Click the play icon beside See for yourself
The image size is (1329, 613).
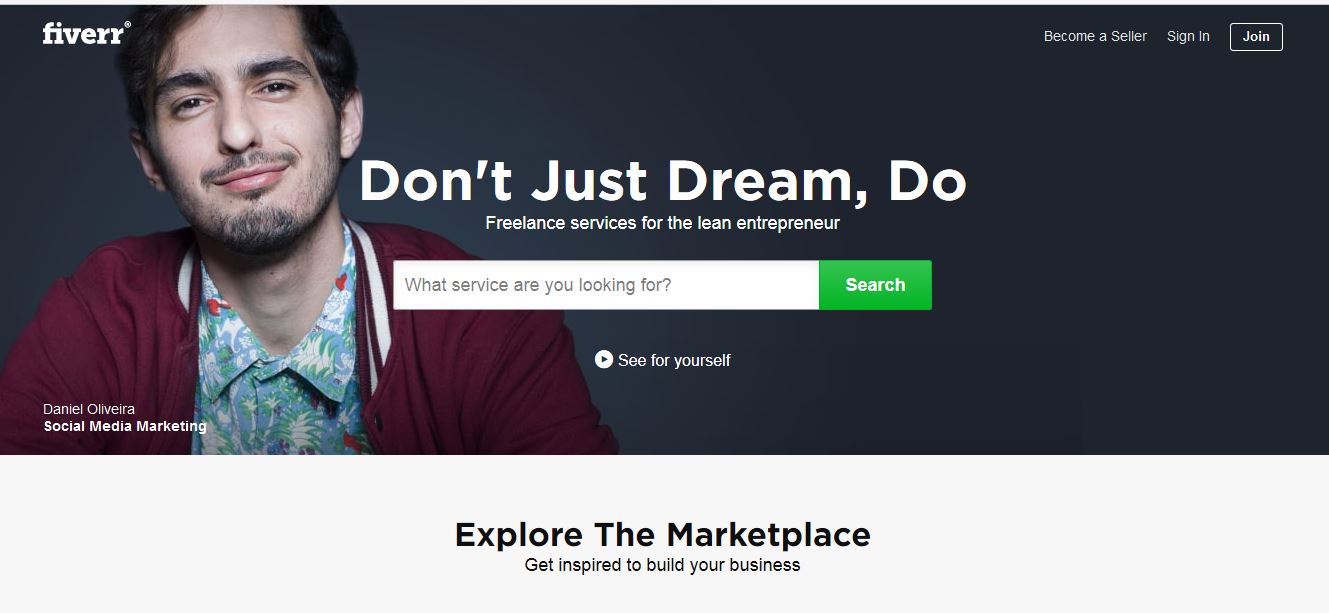(x=603, y=359)
